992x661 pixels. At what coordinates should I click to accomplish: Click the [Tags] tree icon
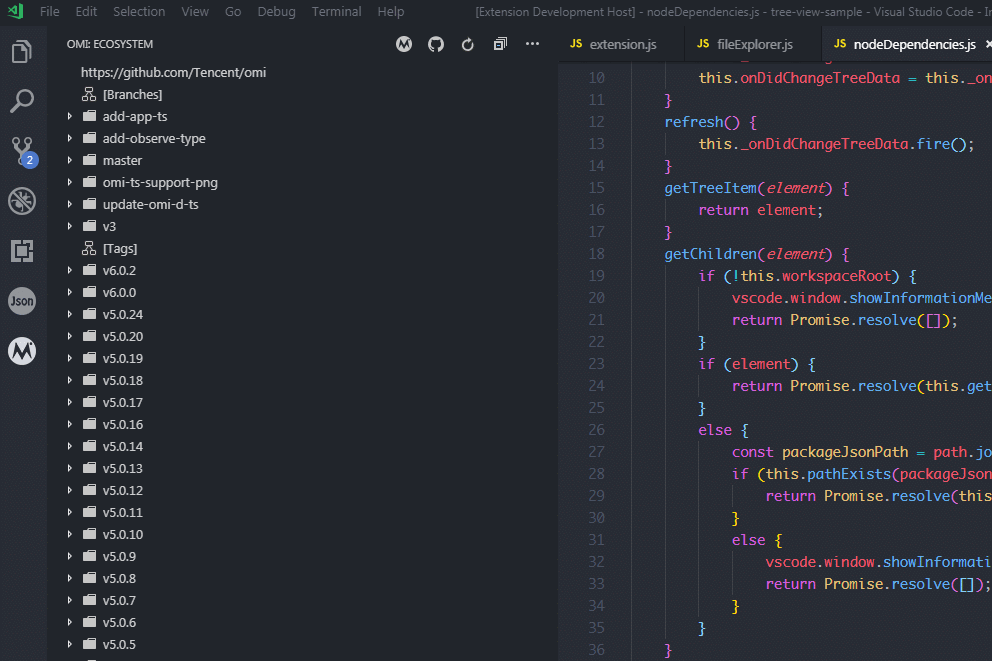(89, 249)
